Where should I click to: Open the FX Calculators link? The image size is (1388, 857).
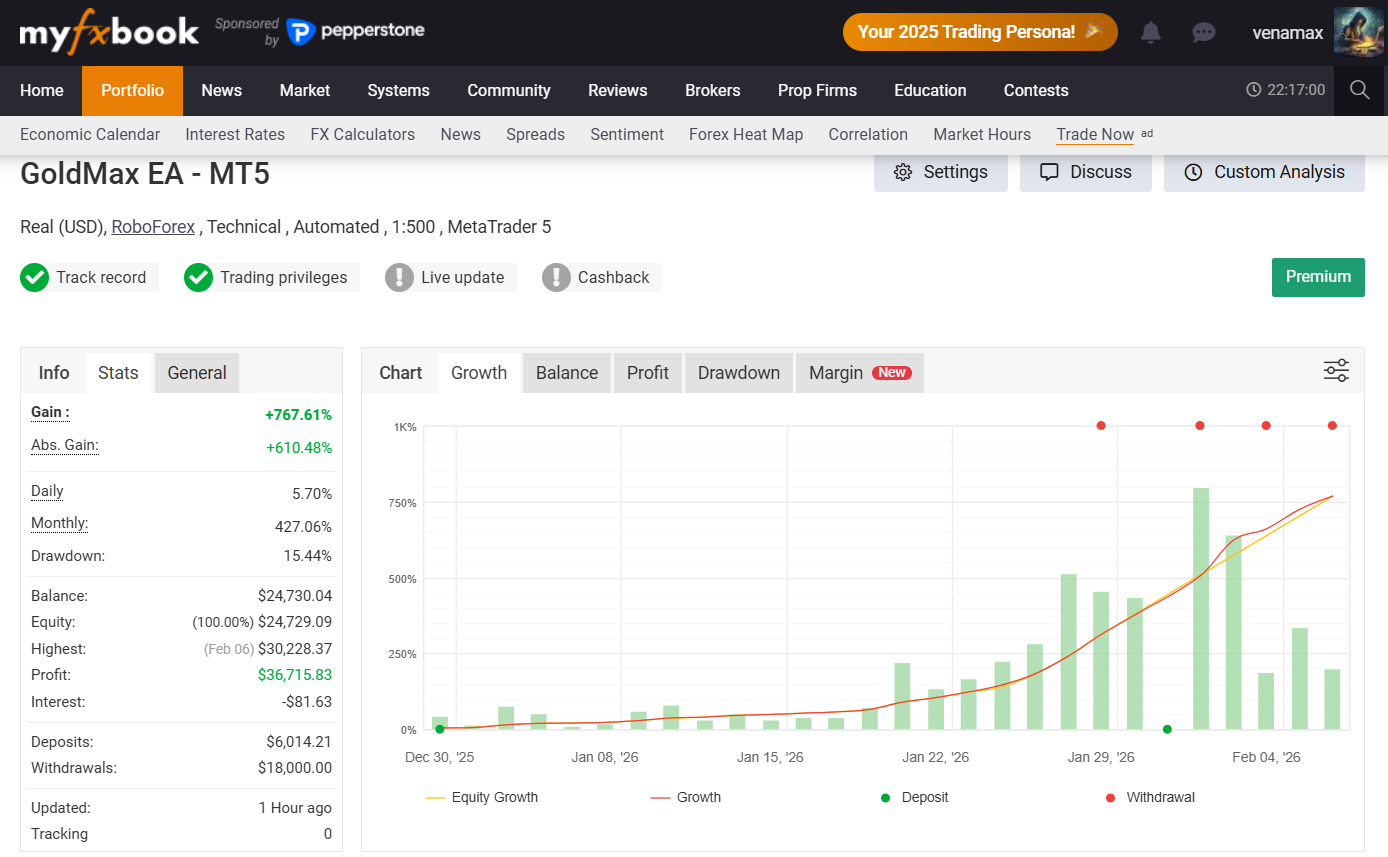pos(363,134)
